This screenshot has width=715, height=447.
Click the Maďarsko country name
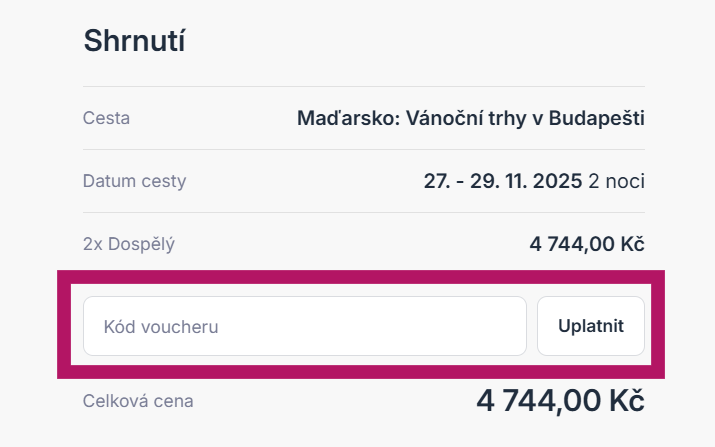click(347, 119)
